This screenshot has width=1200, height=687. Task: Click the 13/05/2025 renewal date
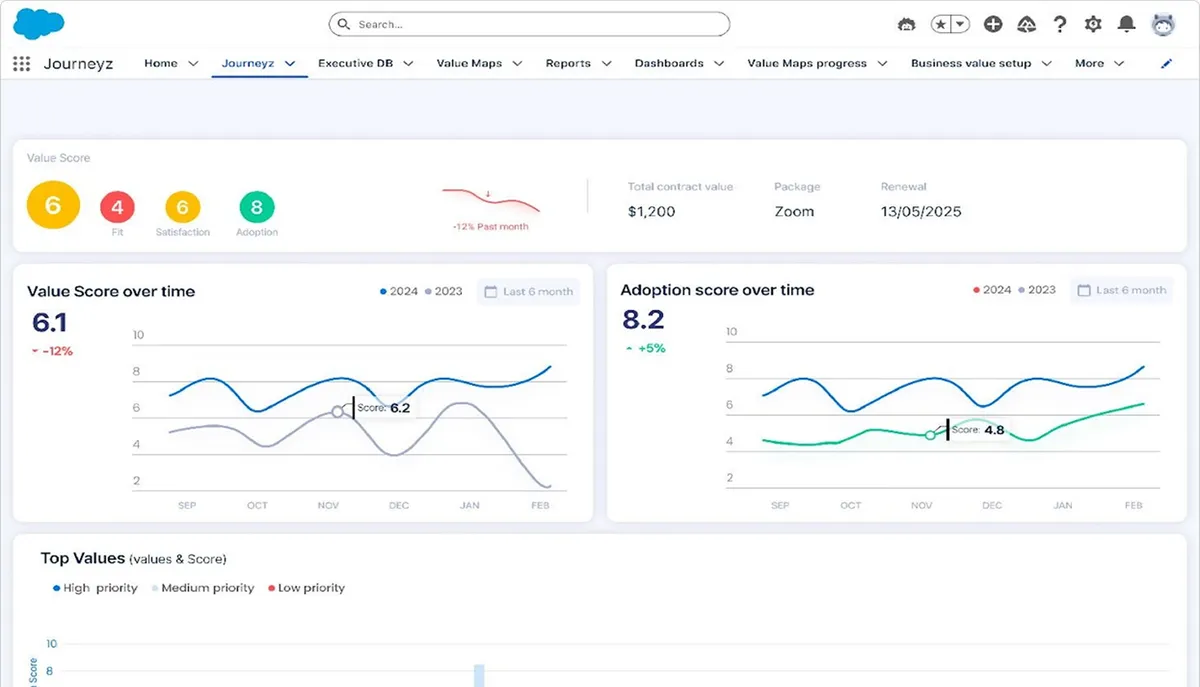[x=921, y=211]
